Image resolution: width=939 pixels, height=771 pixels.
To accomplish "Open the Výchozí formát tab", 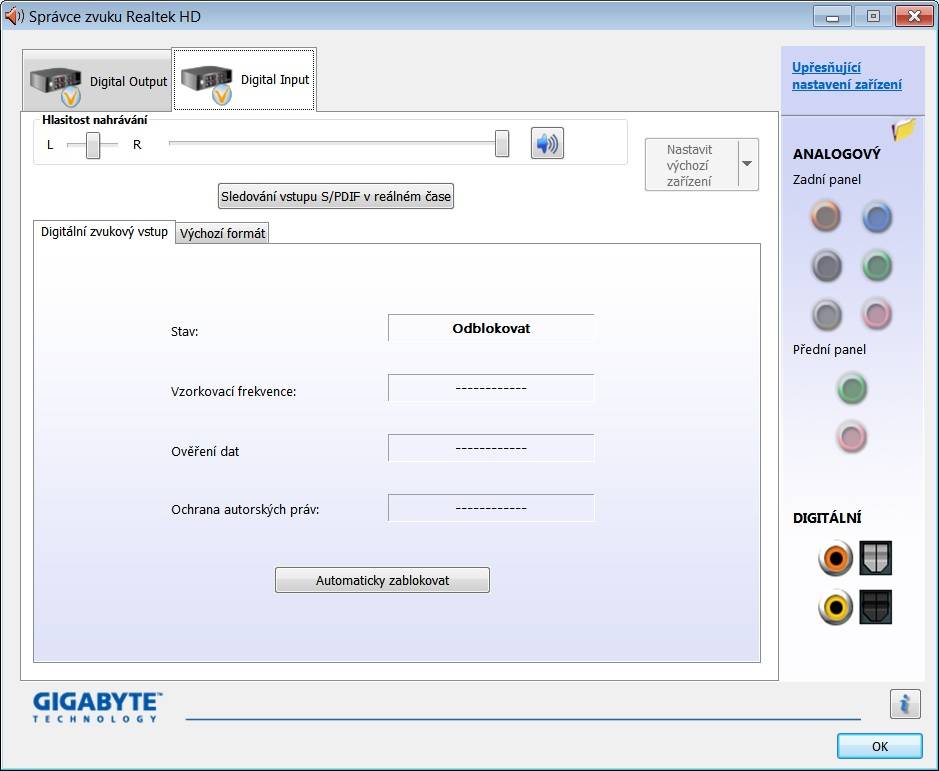I will (x=222, y=234).
